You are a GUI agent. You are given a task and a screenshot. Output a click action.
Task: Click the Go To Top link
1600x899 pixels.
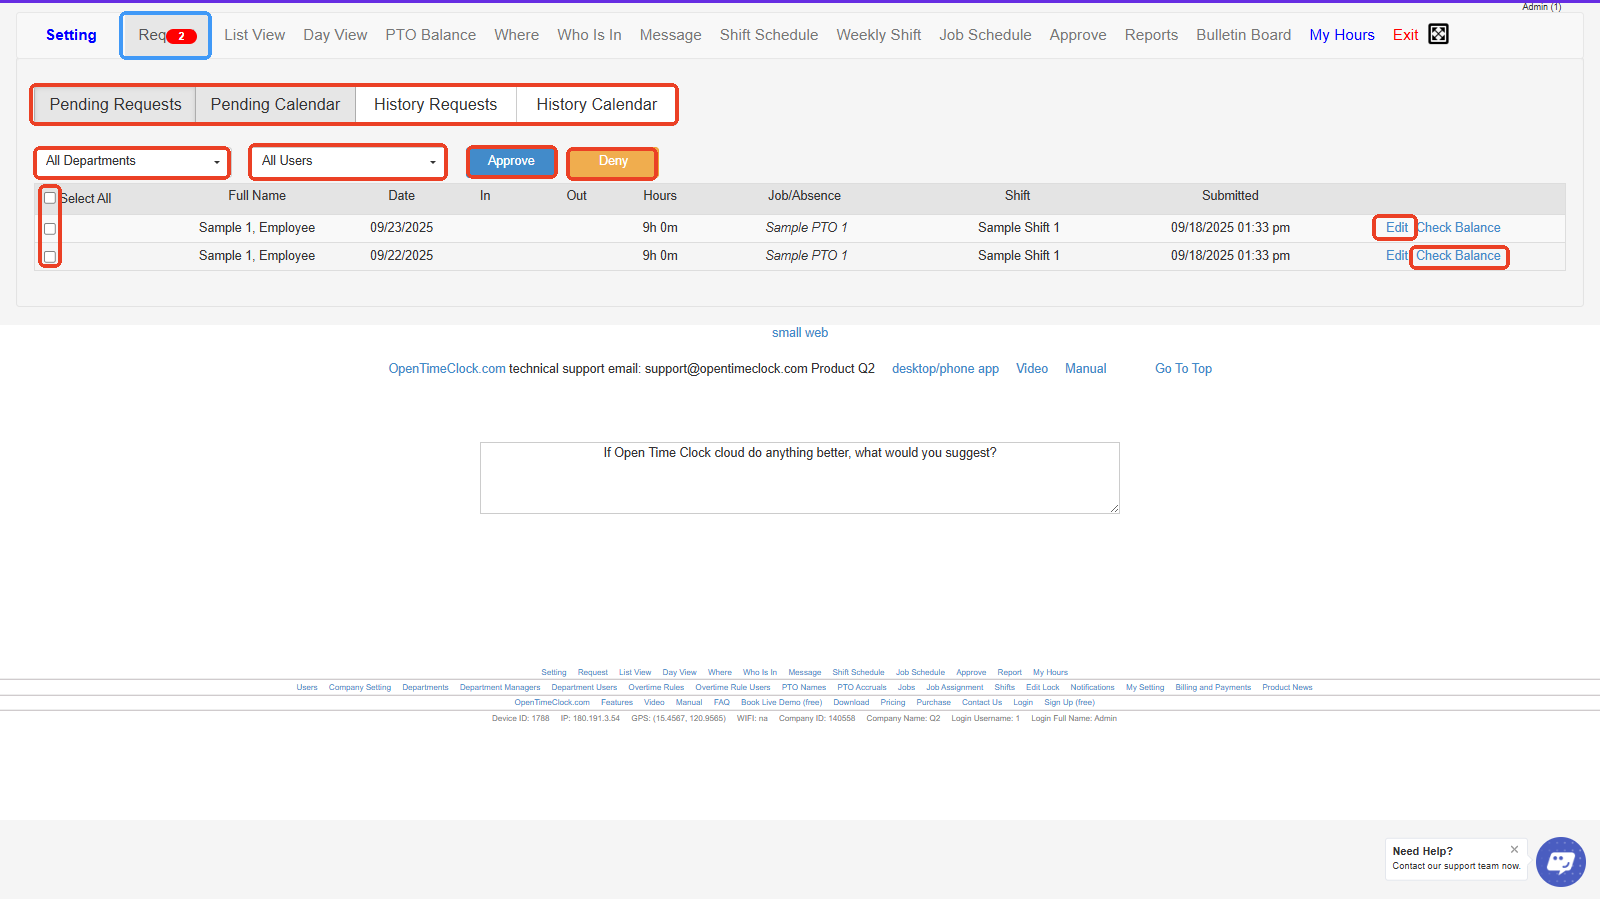coord(1183,369)
